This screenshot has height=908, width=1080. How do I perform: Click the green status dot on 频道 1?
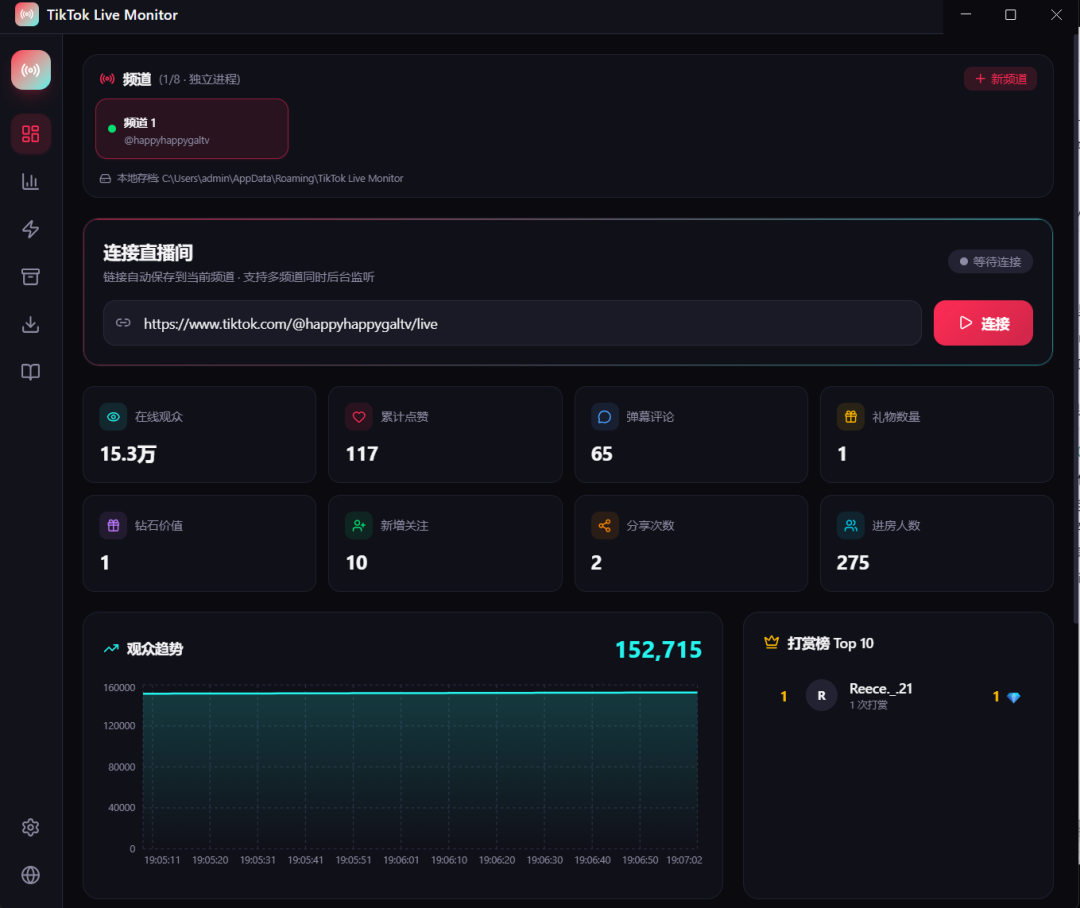(x=112, y=129)
